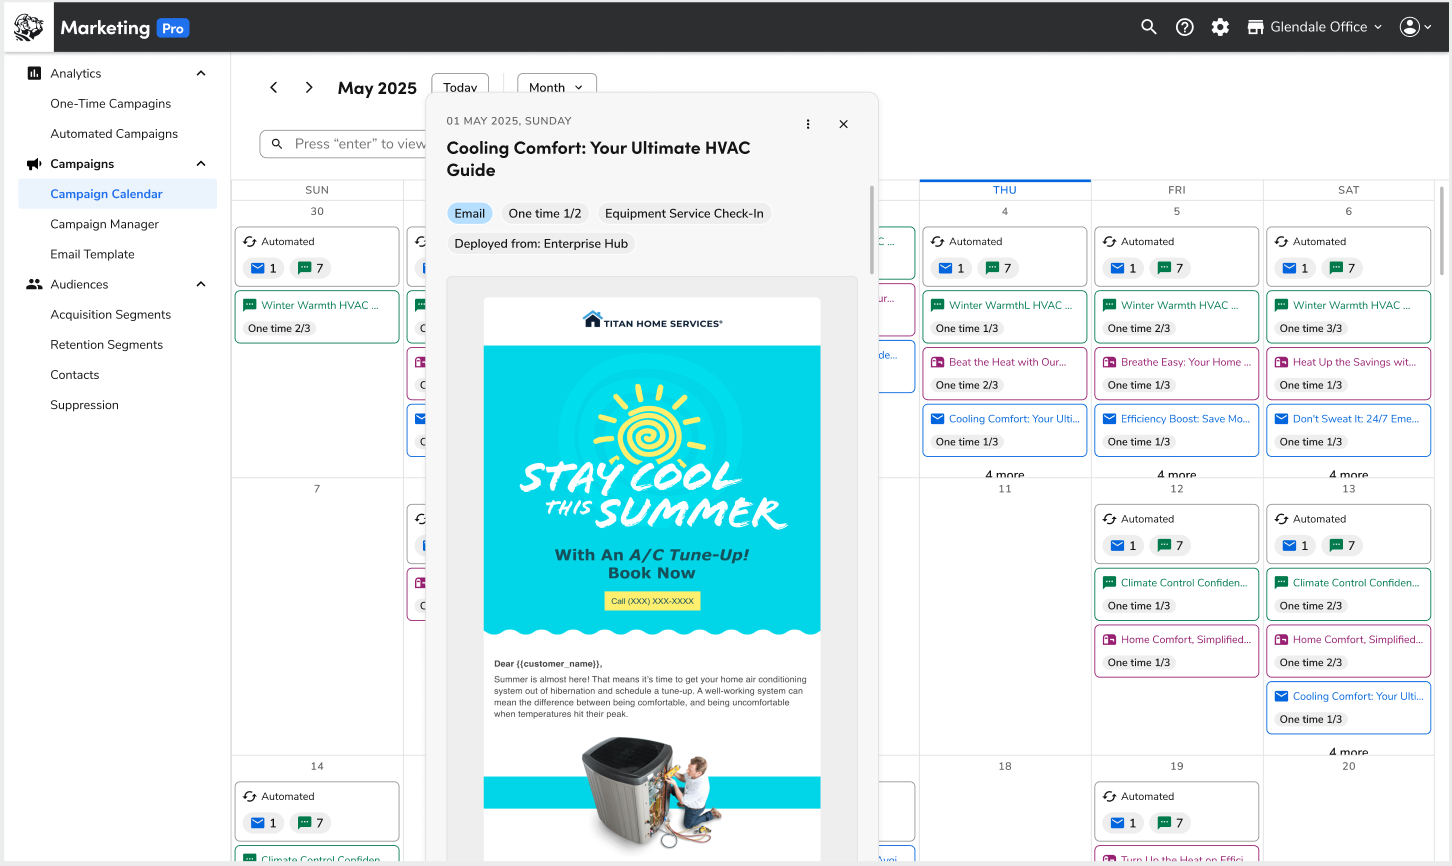
Task: Show 4 more campaigns on Thursday 4
Action: (x=1004, y=475)
